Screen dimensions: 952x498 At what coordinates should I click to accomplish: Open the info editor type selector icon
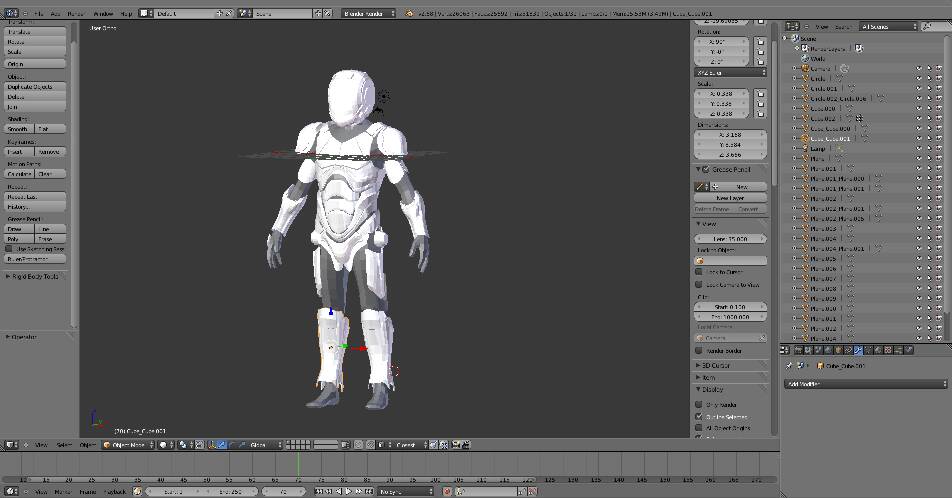click(10, 13)
